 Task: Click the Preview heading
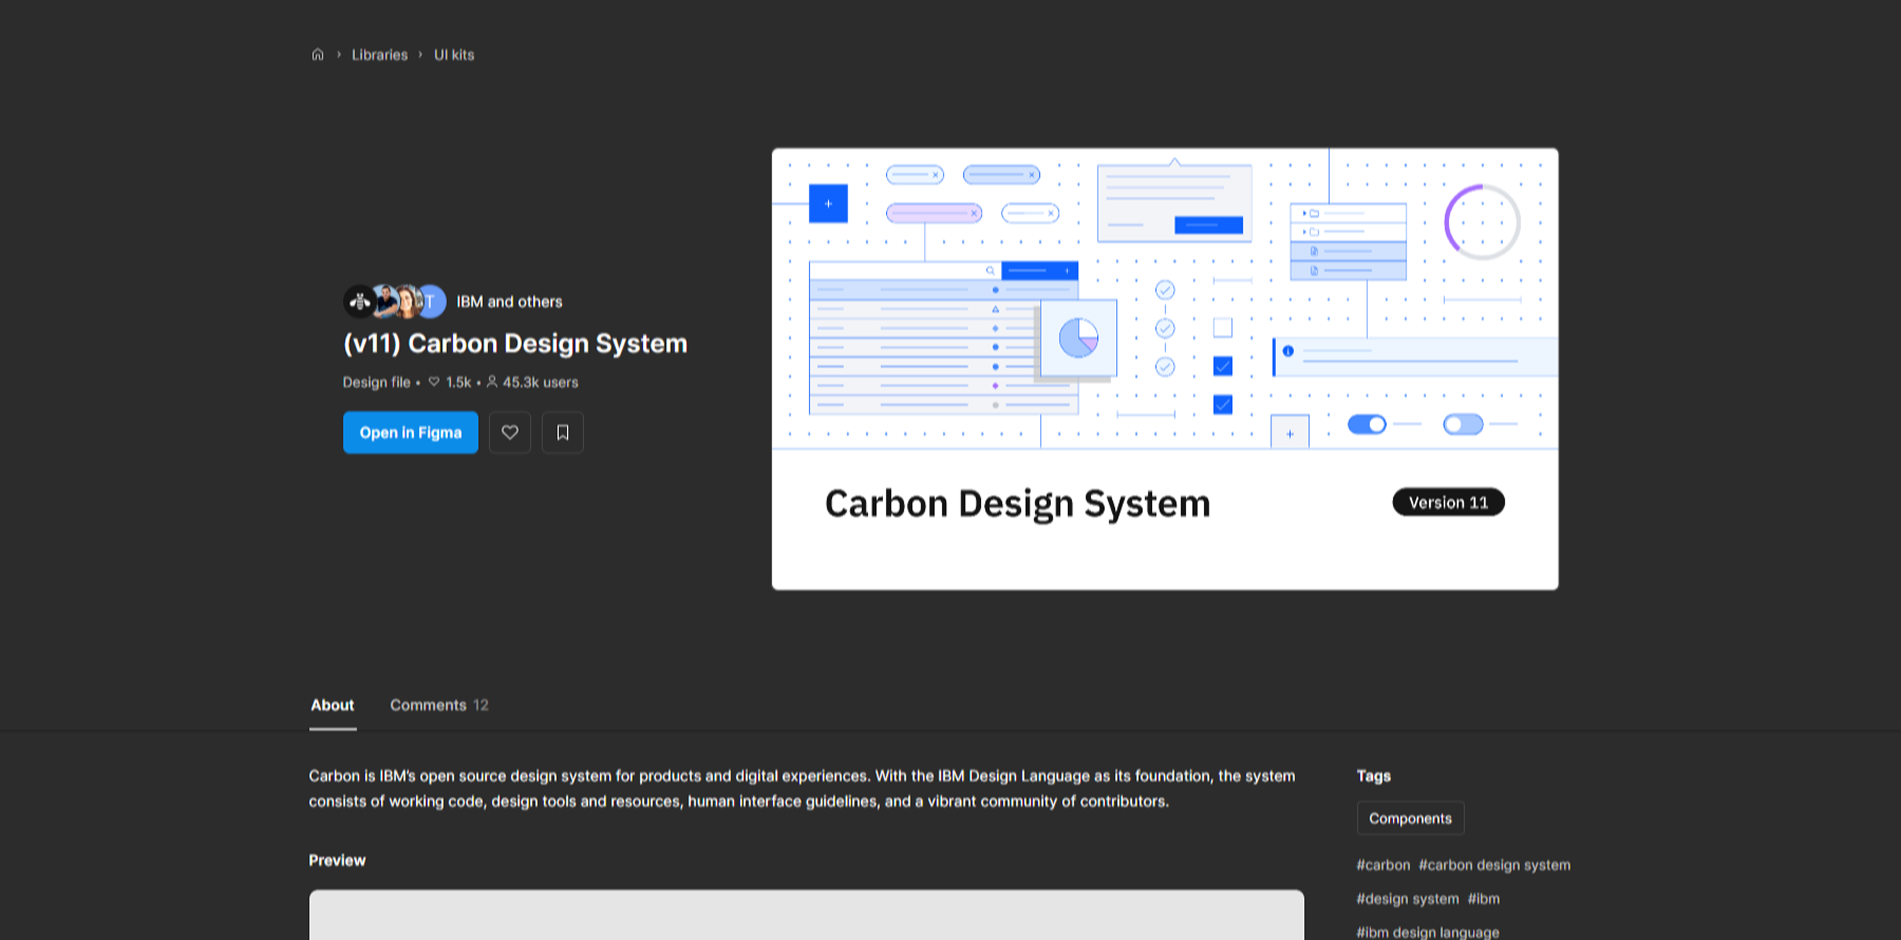click(337, 860)
